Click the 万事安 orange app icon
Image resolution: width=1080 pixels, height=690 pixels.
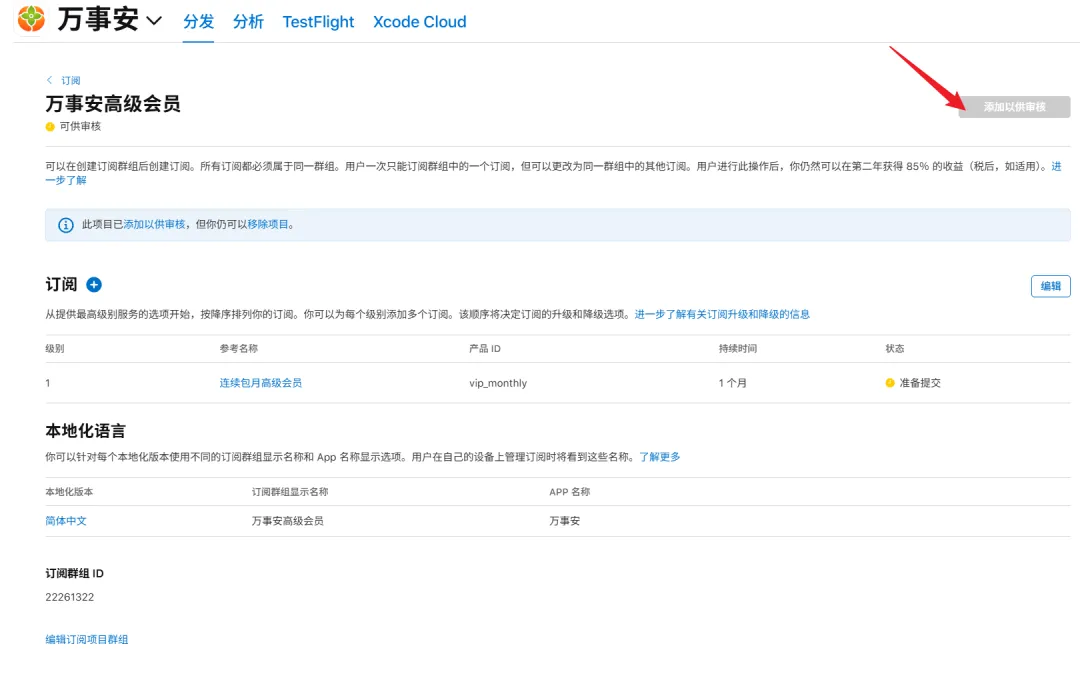coord(31,19)
